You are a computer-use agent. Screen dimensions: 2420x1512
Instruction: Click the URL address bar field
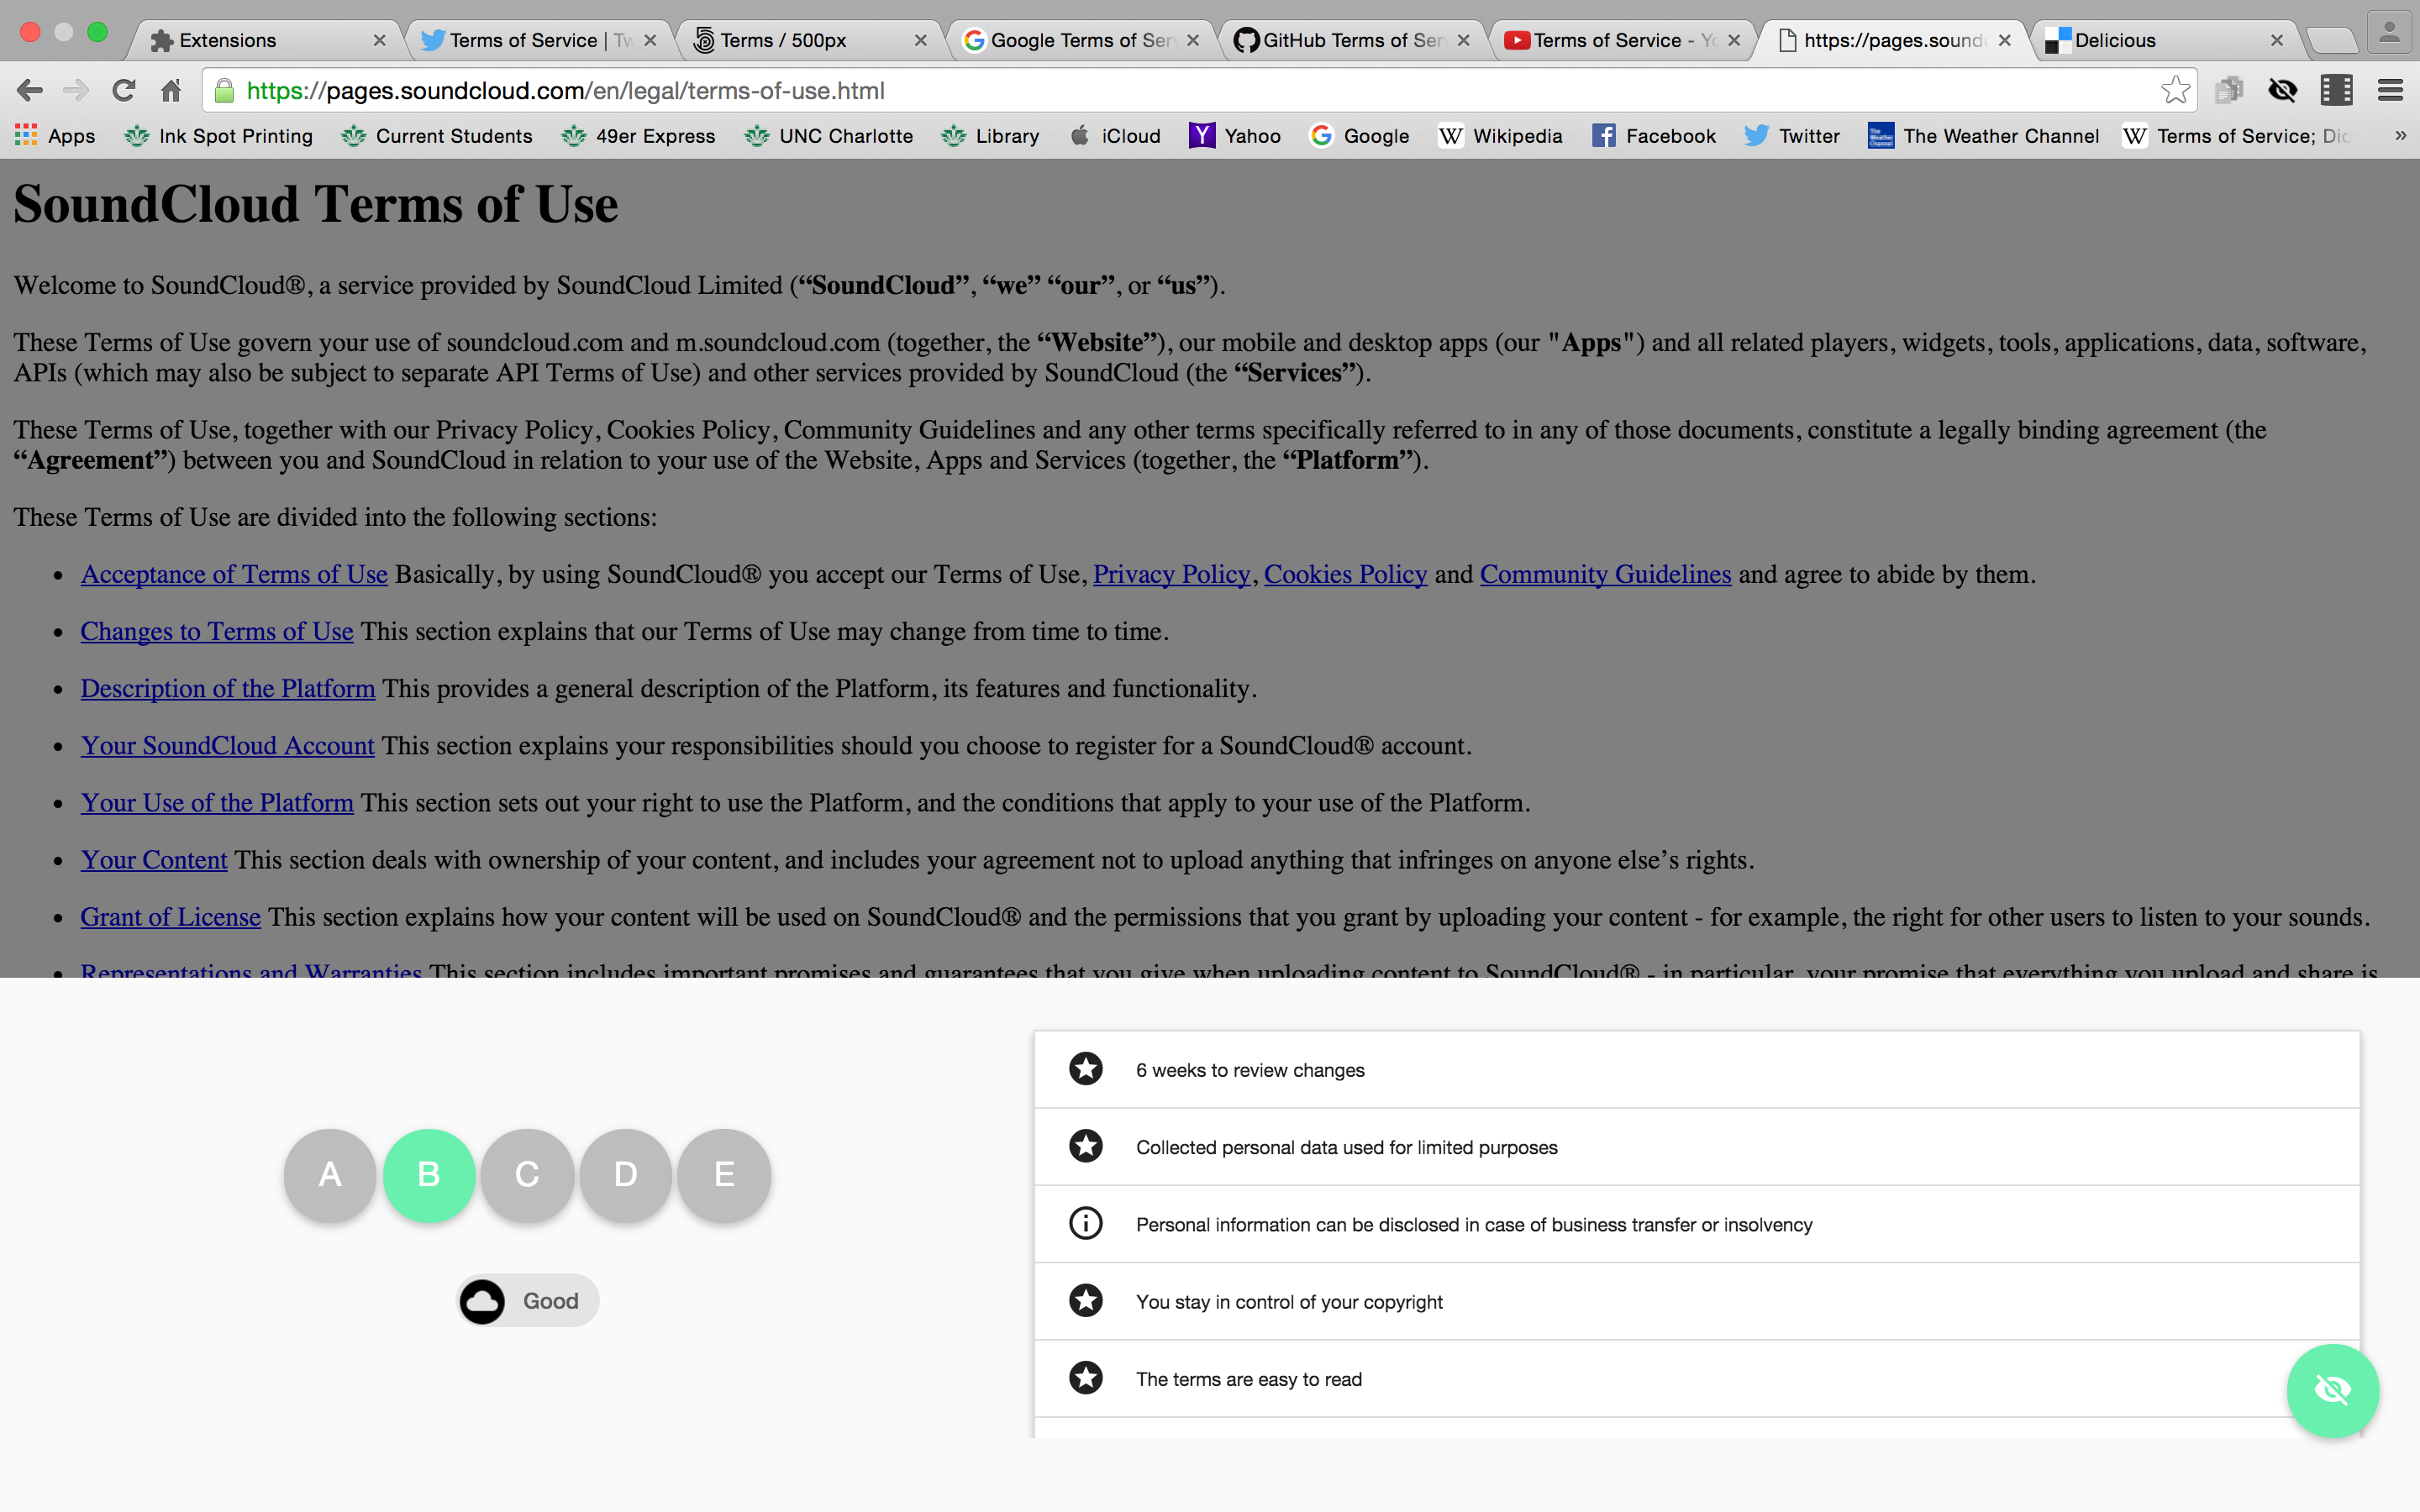pos(1200,91)
